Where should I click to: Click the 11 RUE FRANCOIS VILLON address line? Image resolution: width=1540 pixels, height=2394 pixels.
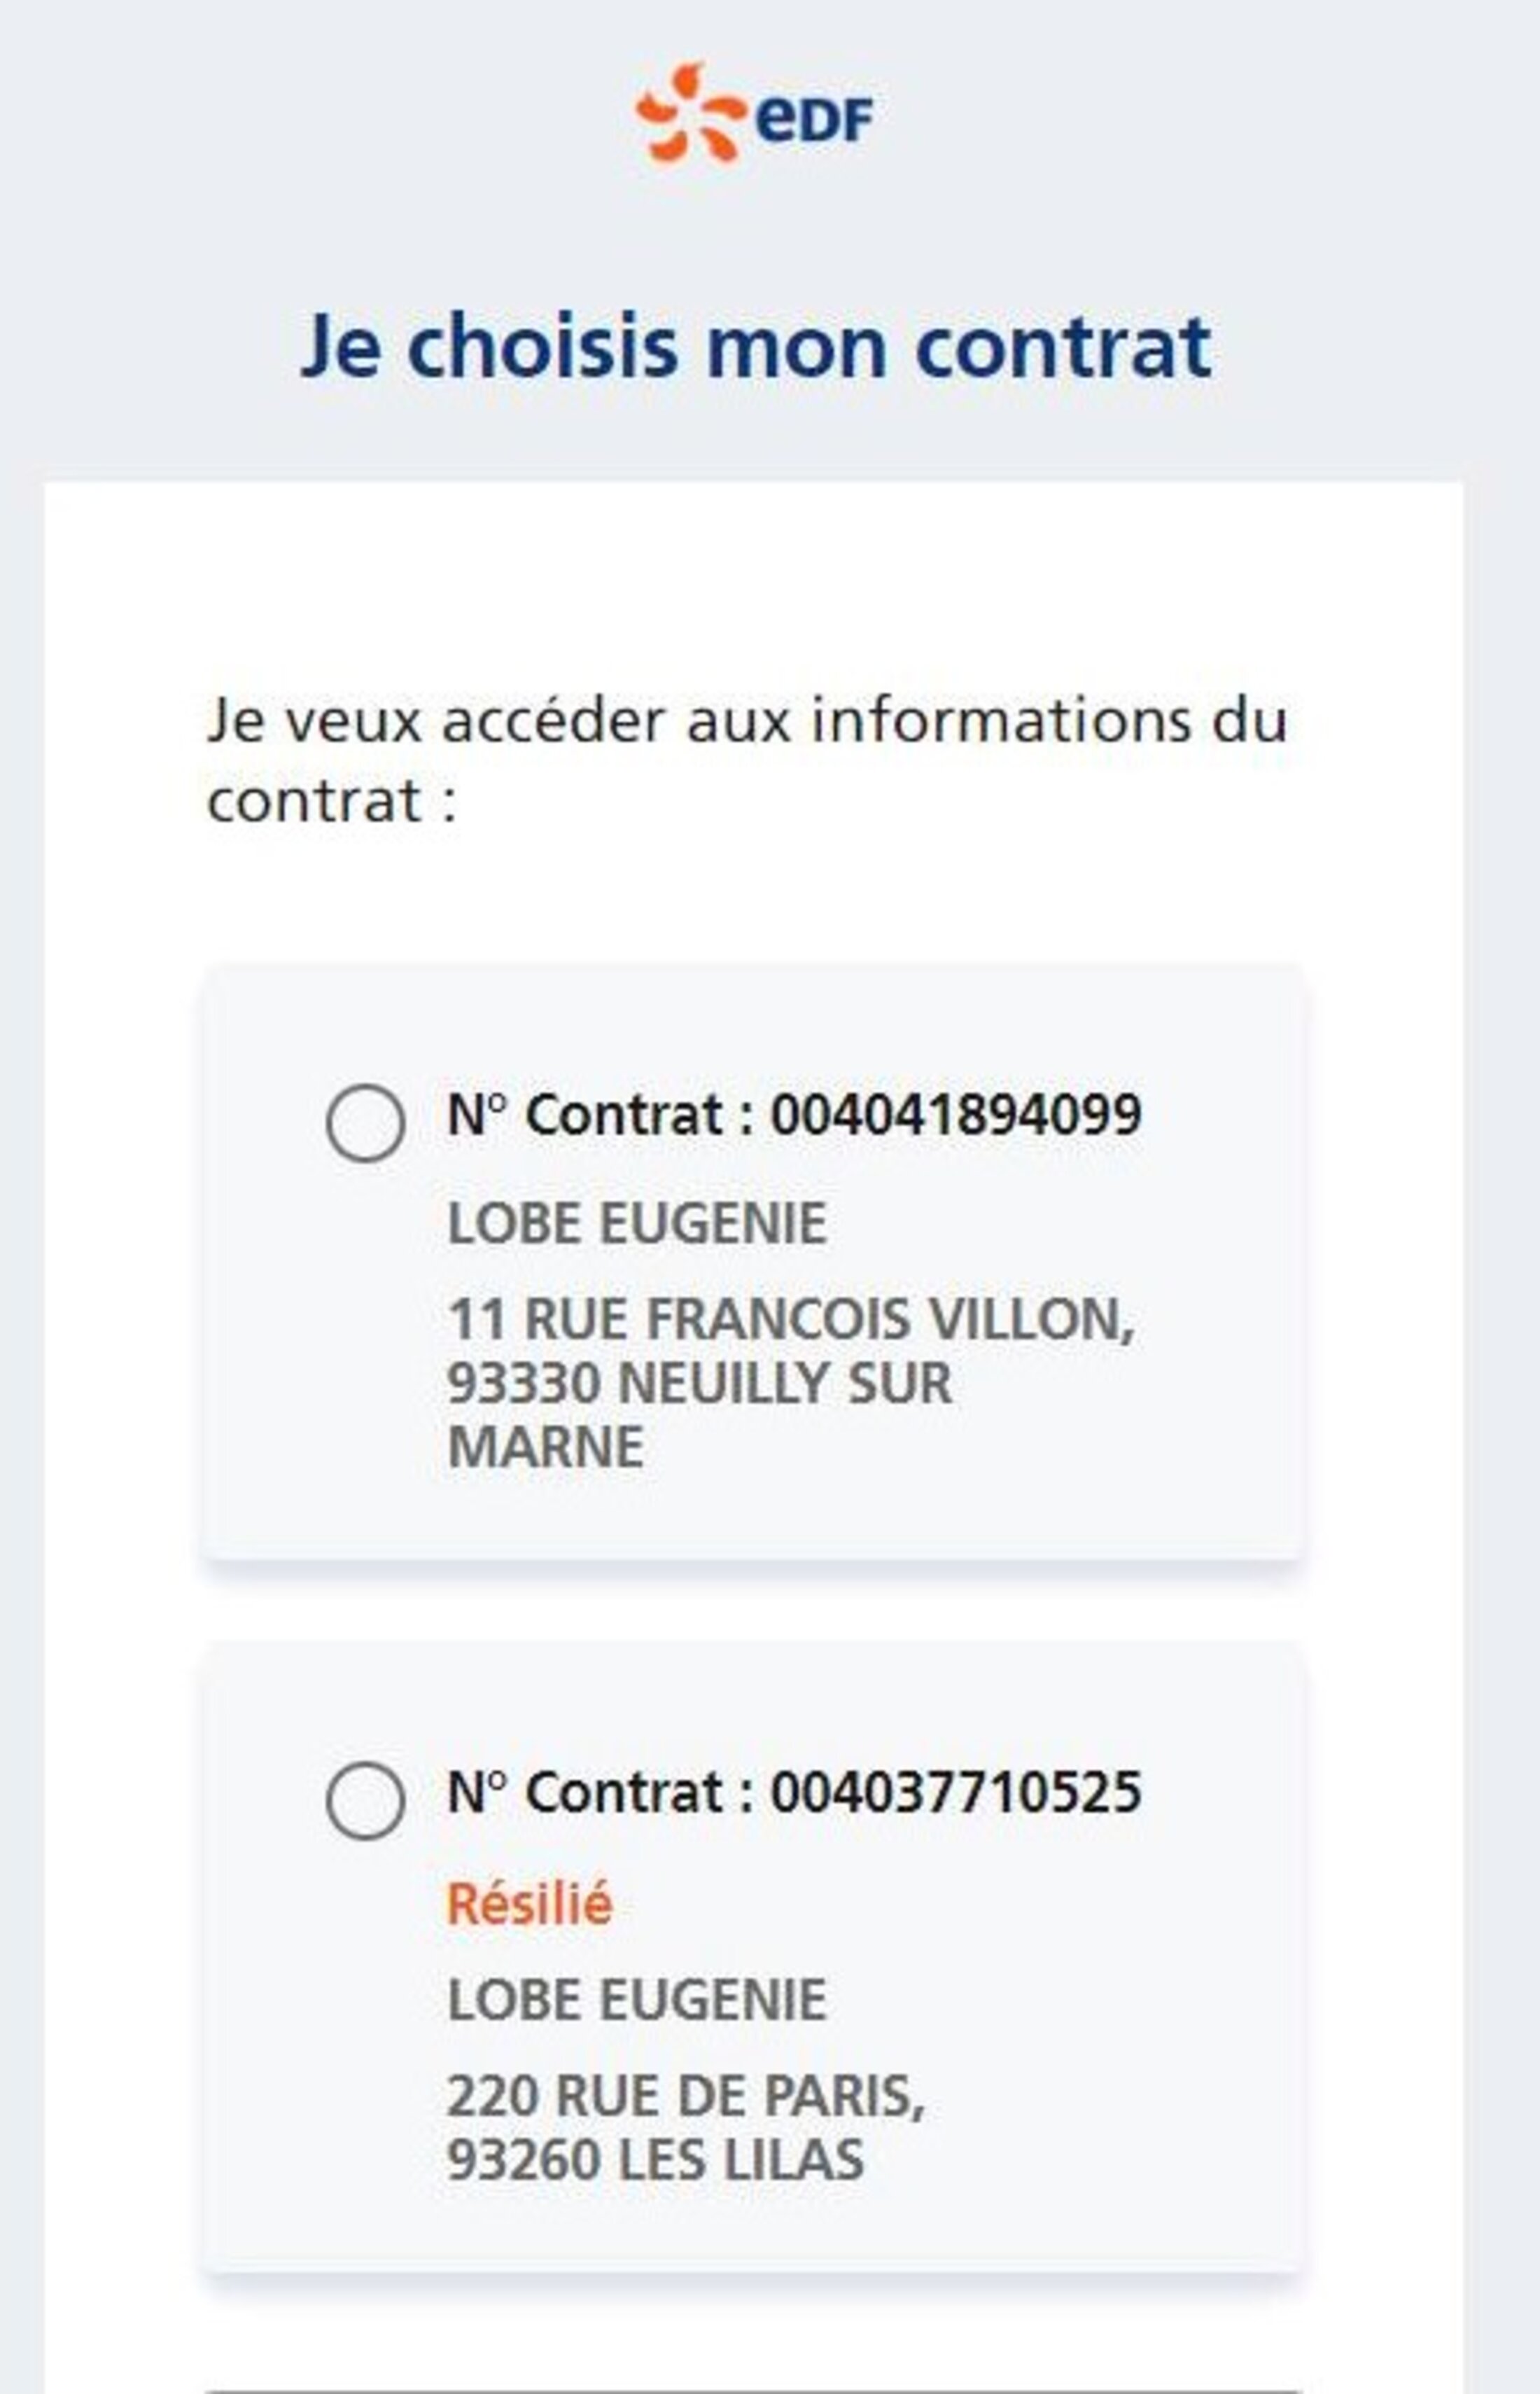[791, 1319]
